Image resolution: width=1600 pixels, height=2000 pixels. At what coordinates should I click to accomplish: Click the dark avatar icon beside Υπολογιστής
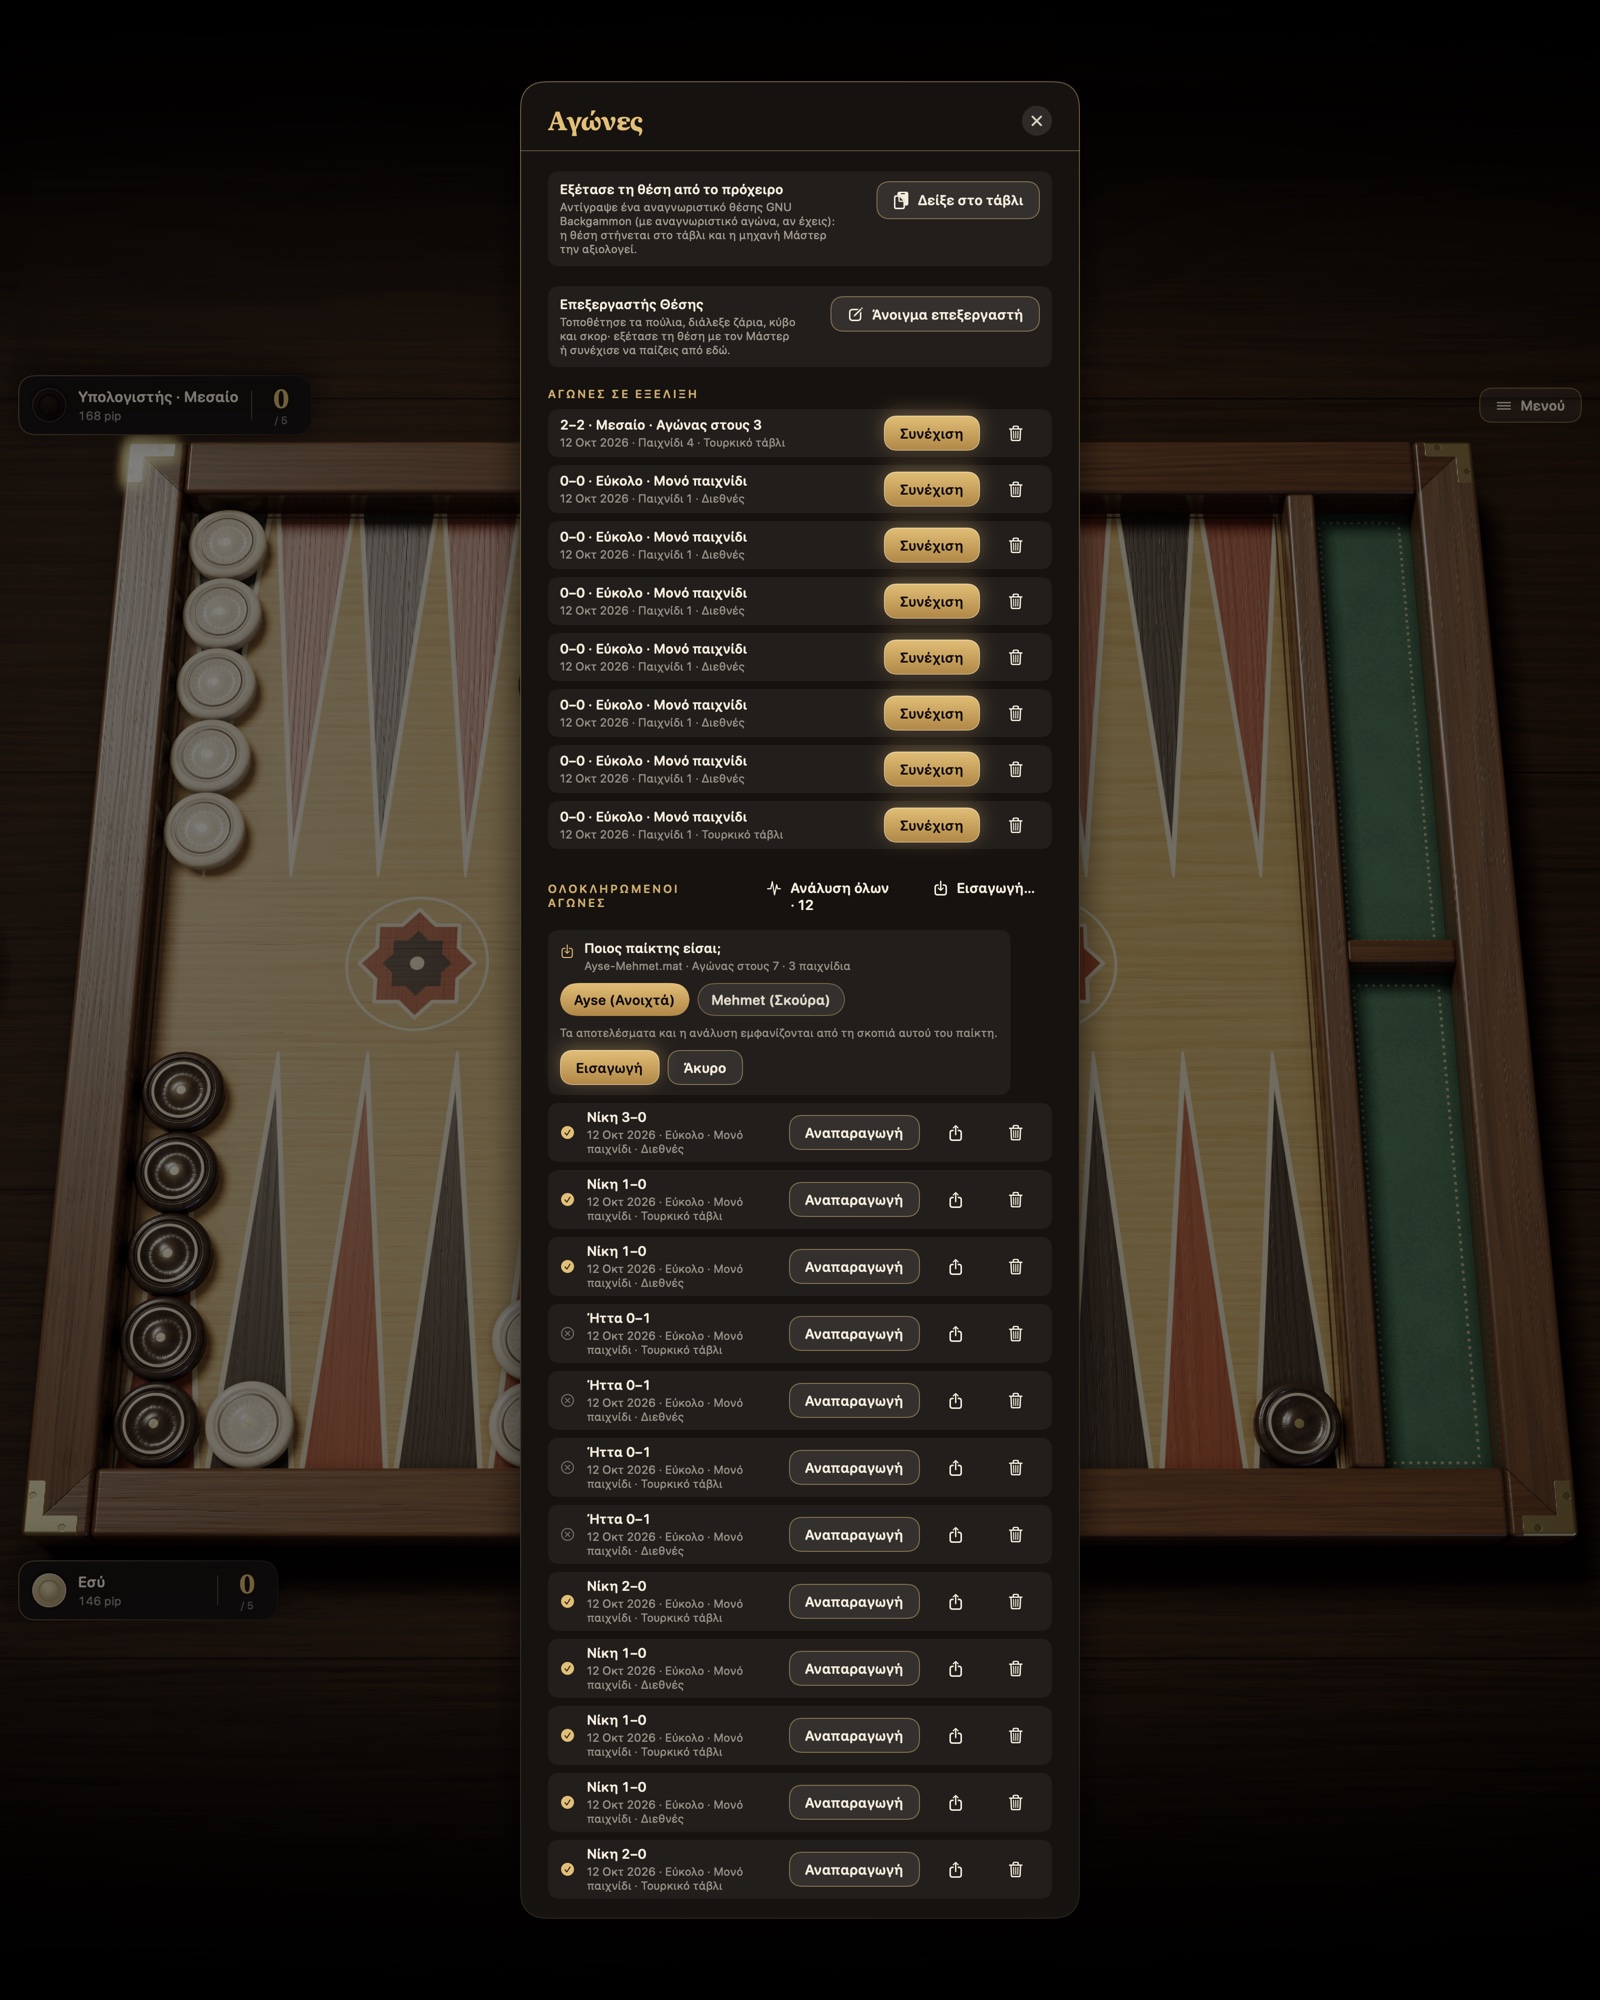[x=49, y=405]
